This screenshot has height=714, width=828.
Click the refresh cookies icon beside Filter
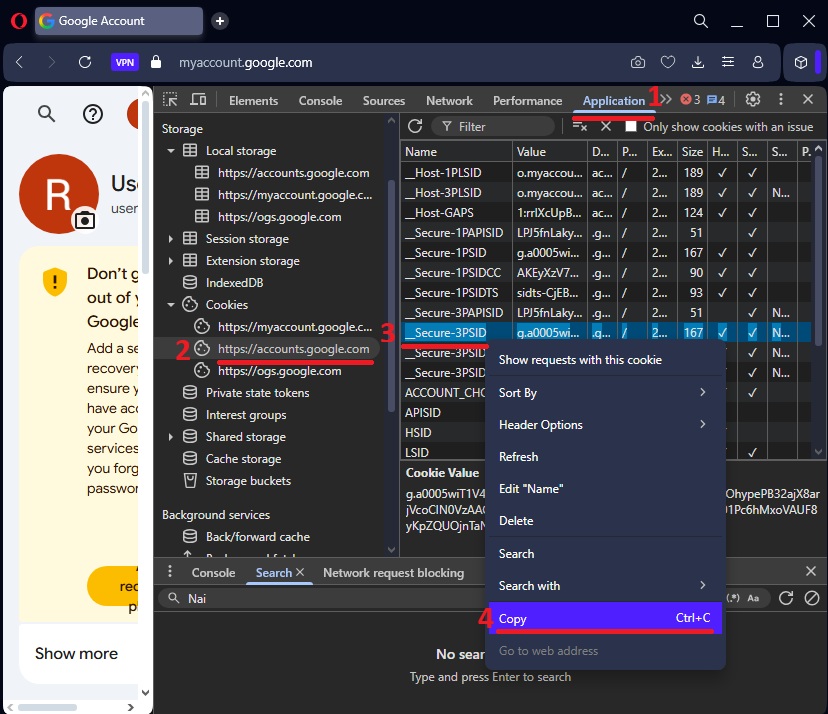point(415,127)
